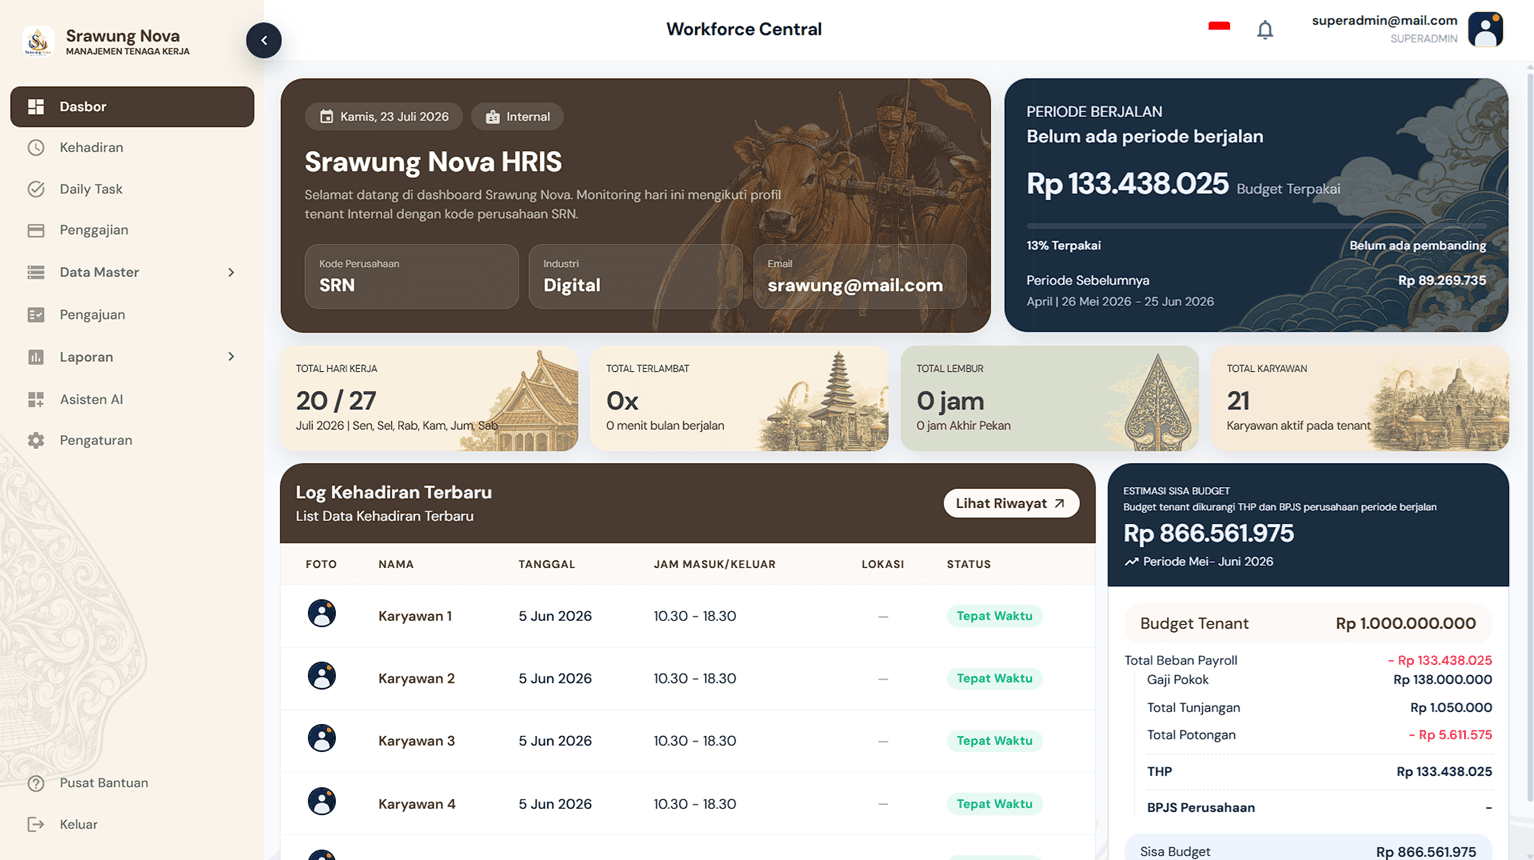
Task: Click the Industri Digital field
Action: click(x=635, y=276)
